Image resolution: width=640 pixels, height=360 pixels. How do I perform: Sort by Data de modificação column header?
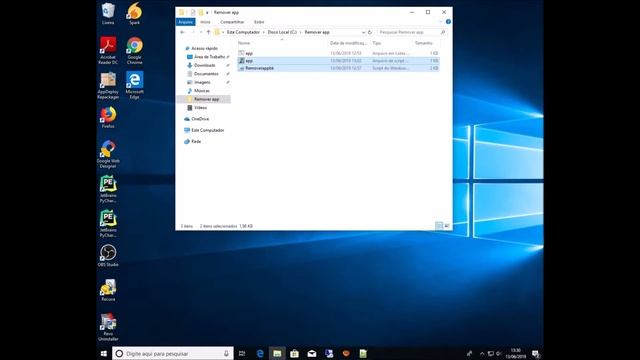[x=349, y=43]
